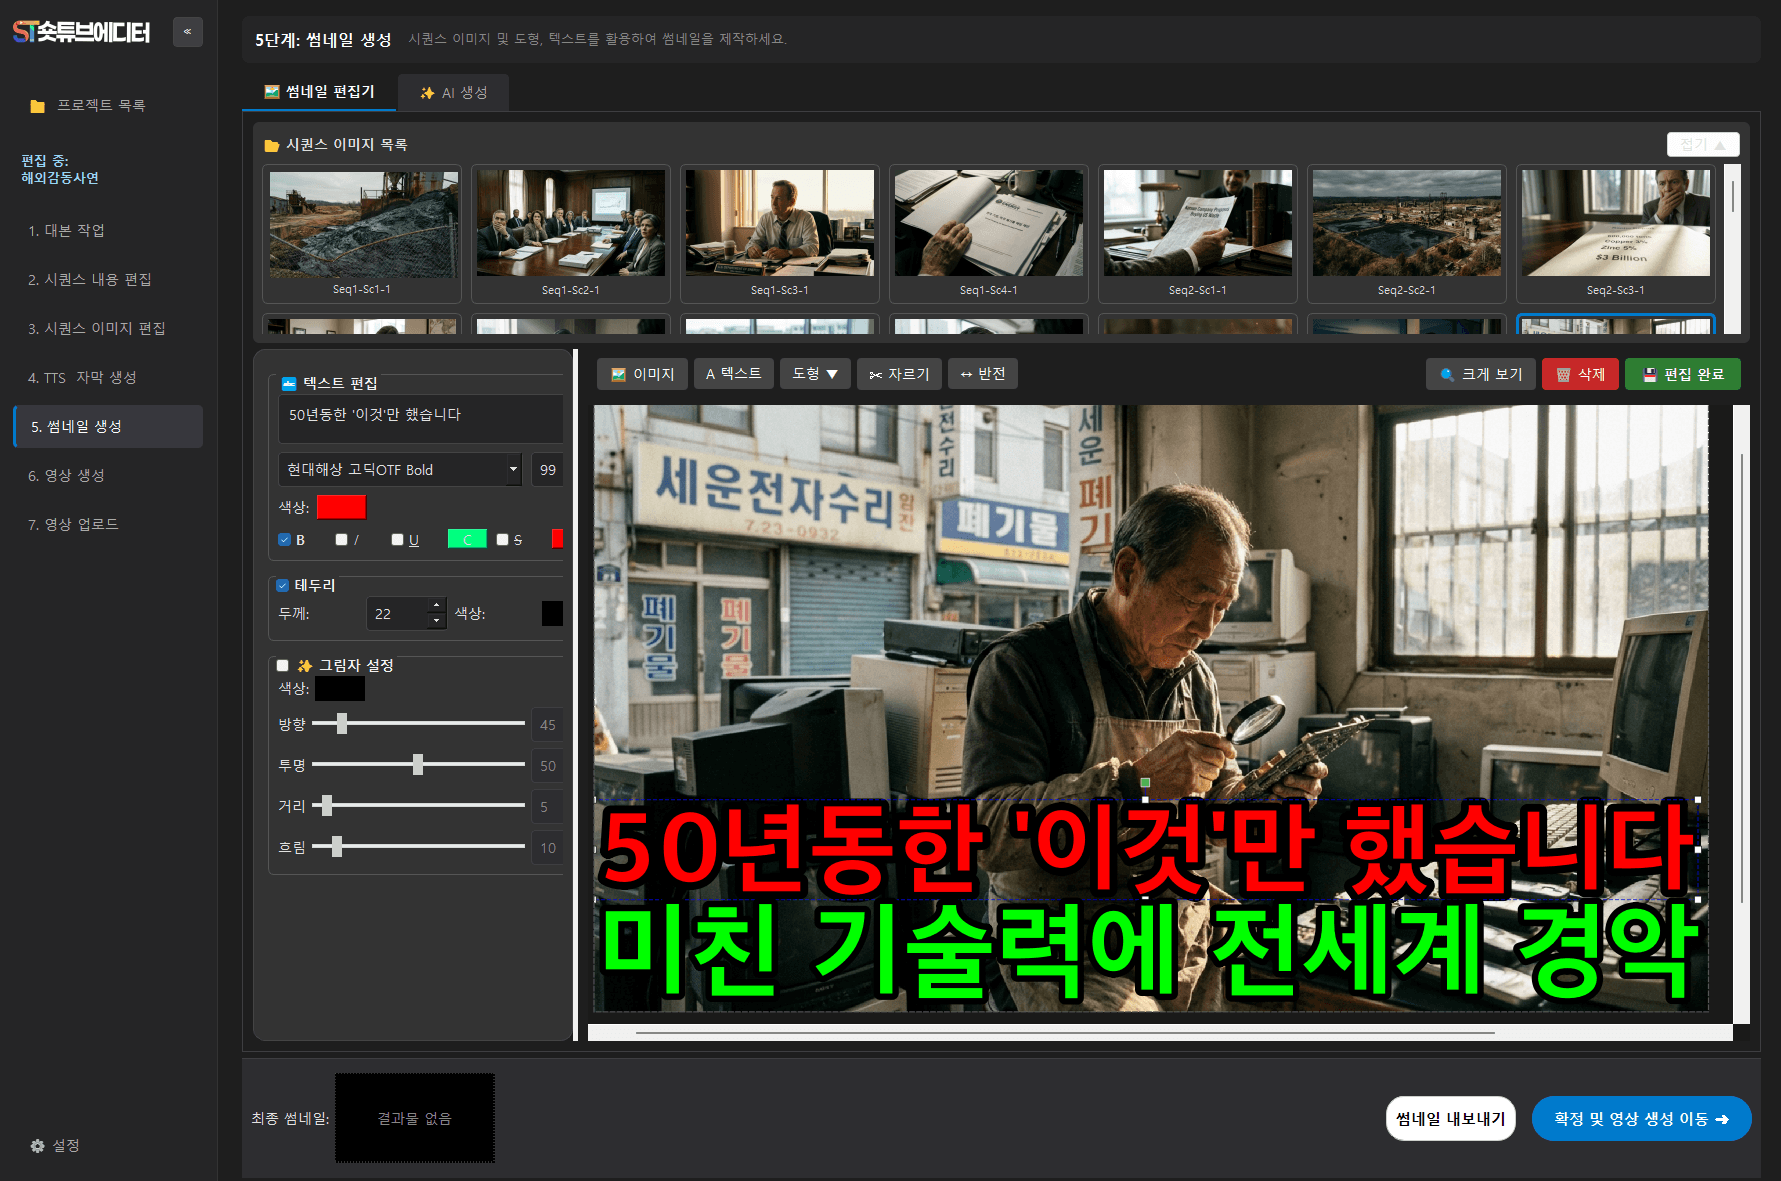The height and width of the screenshot is (1181, 1781).
Task: Switch to the AI 생성 tab
Action: [453, 92]
